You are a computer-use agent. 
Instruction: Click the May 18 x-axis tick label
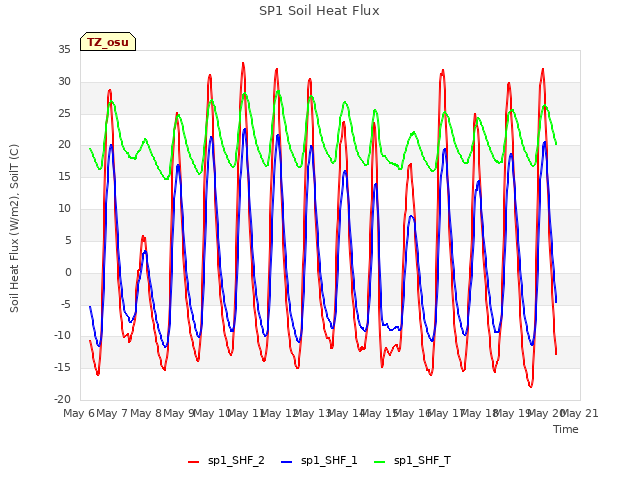[480, 413]
